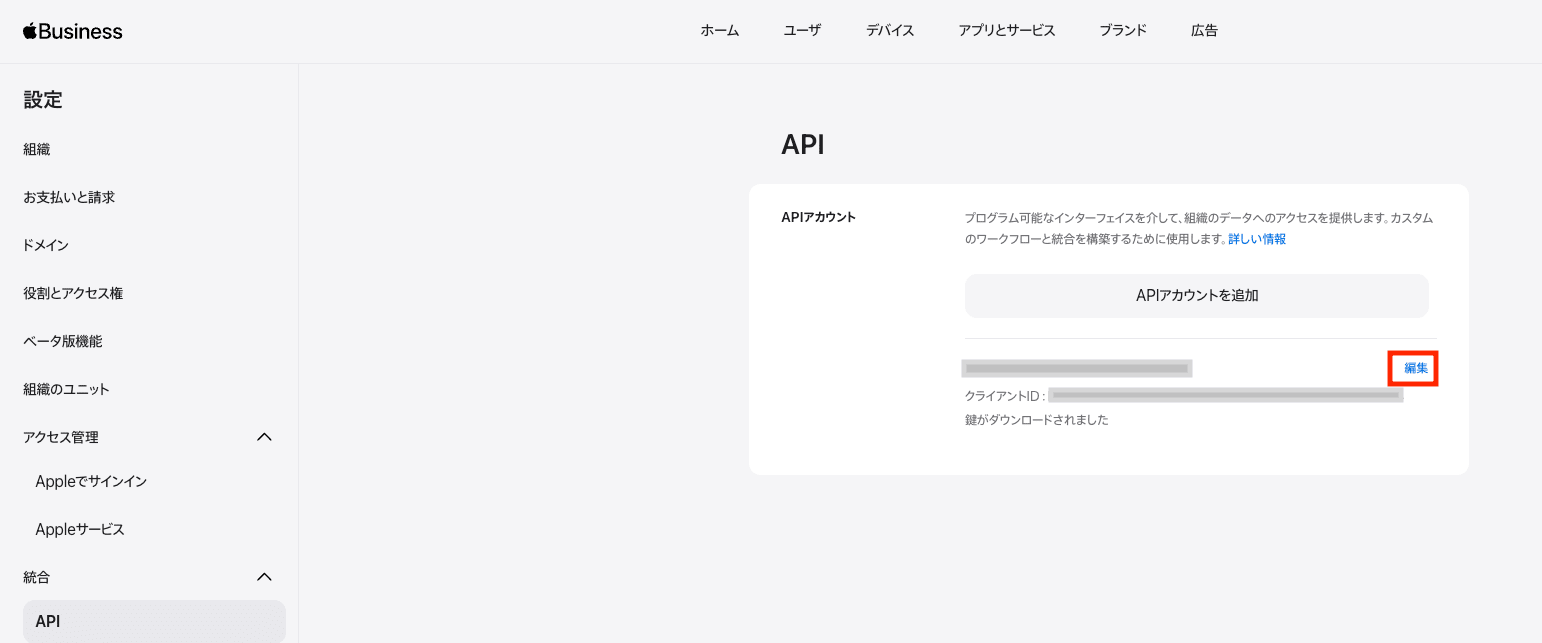Viewport: 1542px width, 643px height.
Task: Collapse the アクセス管理 section chevron
Action: coord(264,437)
